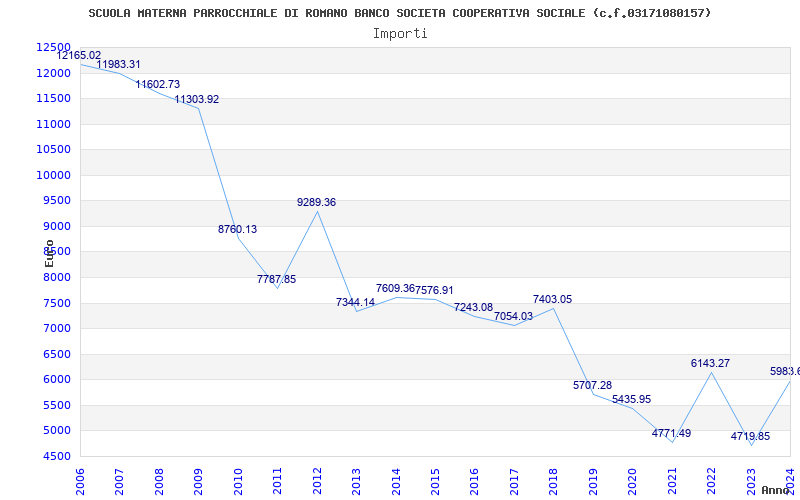Click y-axis value 7000

click(x=56, y=328)
